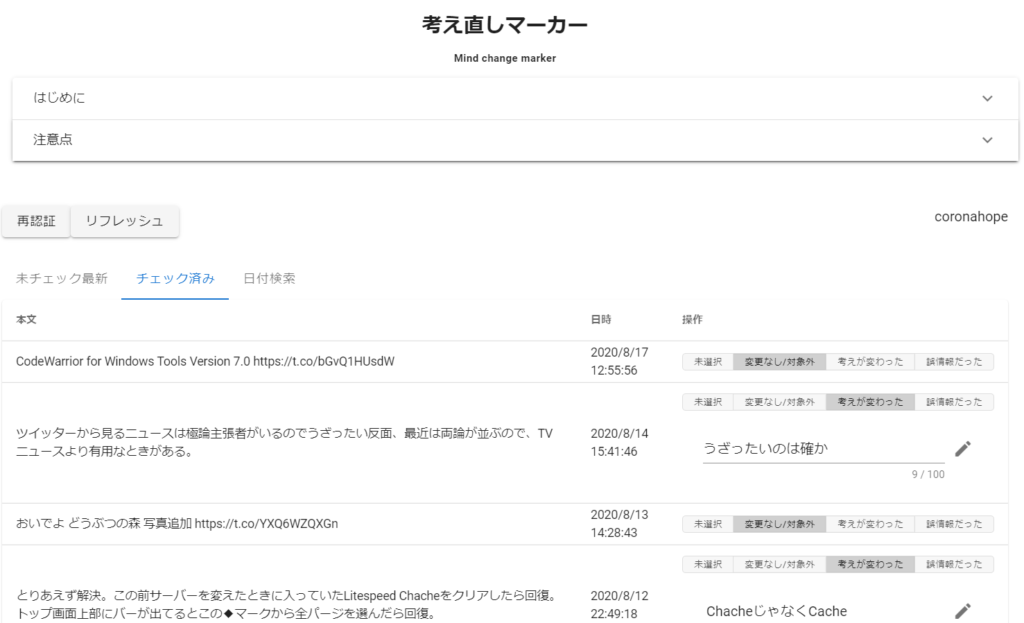Image resolution: width=1024 pixels, height=623 pixels.
Task: Set 2020/8/14 tweet to 変更なし/対象外
Action: click(780, 402)
